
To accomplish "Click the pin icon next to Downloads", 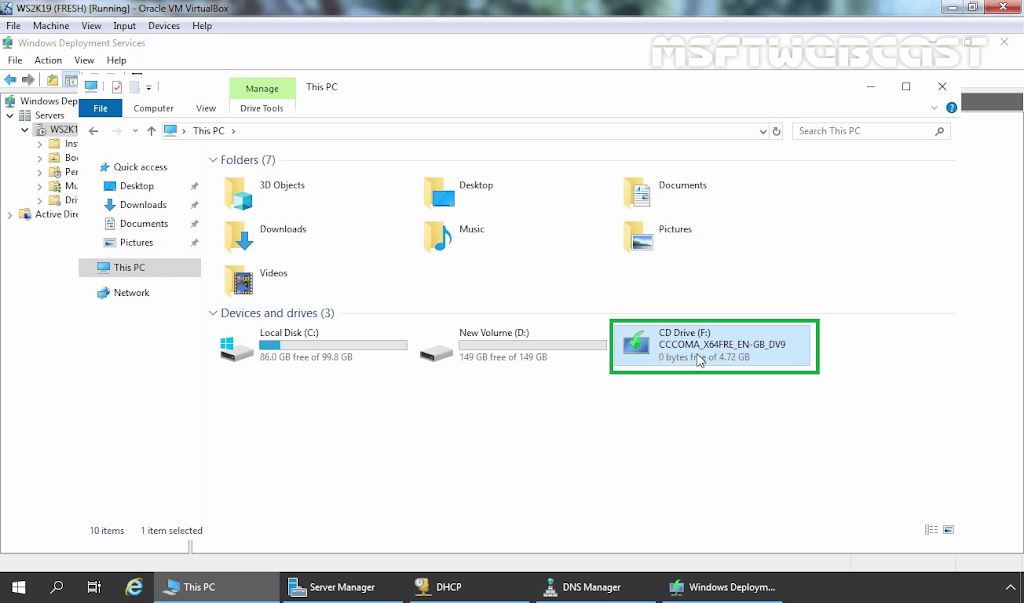I will (194, 205).
